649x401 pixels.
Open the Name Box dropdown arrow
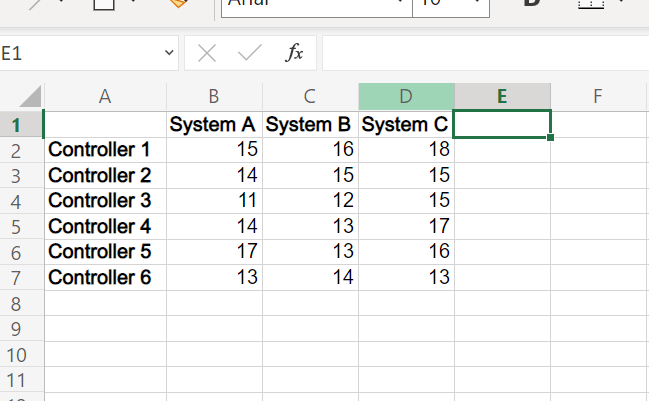tap(169, 53)
